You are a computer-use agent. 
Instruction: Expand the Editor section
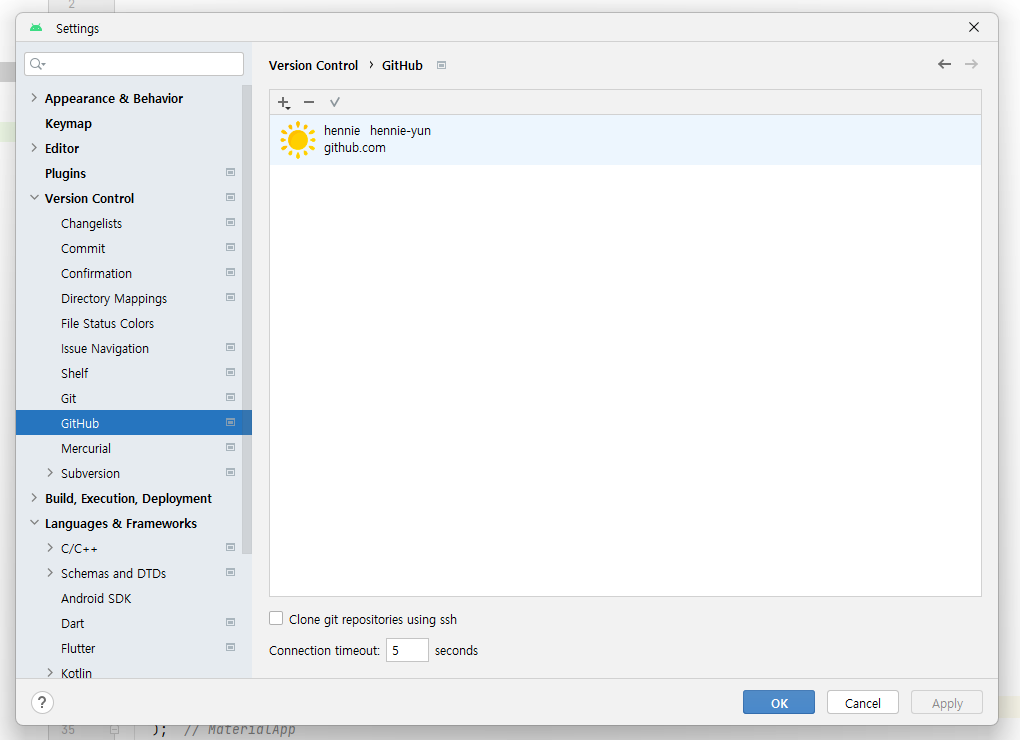coord(34,148)
